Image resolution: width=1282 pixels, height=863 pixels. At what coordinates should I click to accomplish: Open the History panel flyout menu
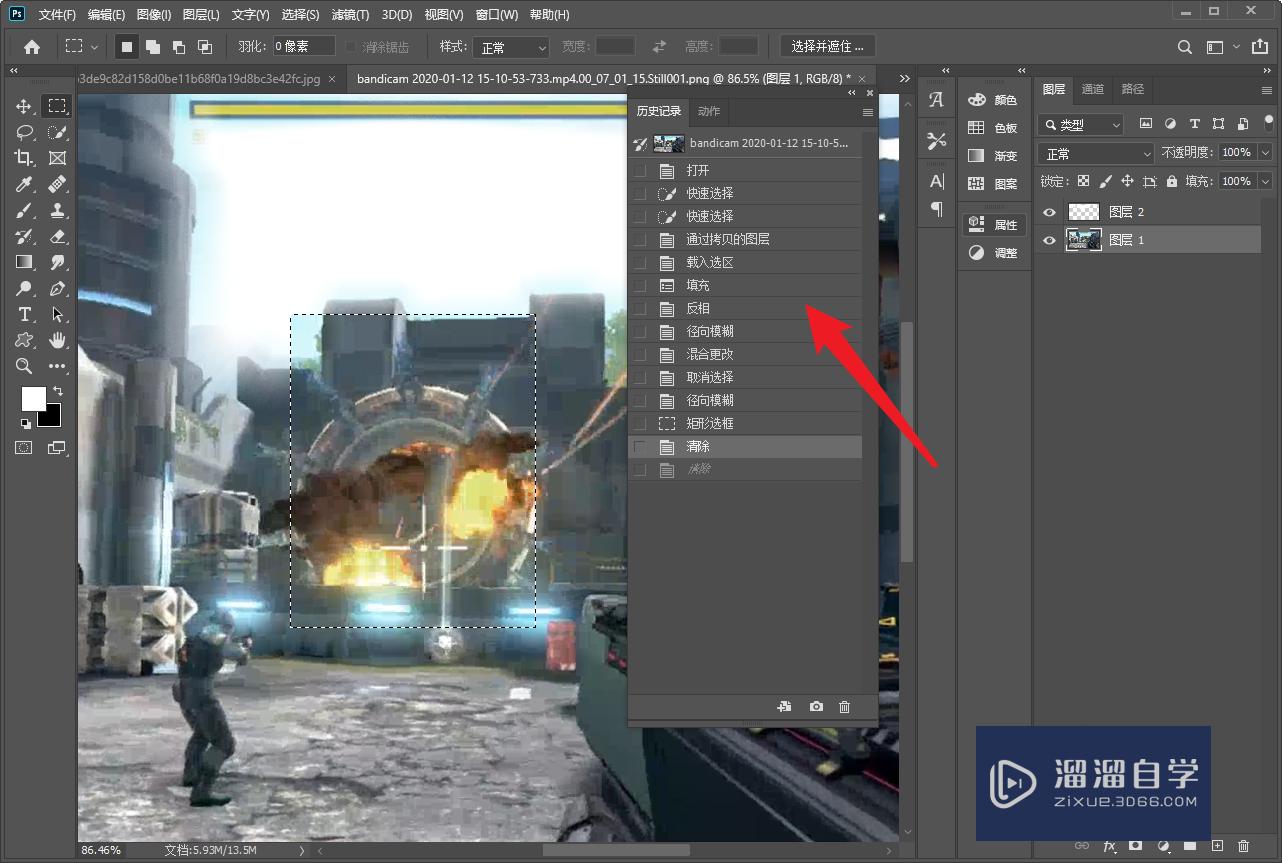coord(868,112)
